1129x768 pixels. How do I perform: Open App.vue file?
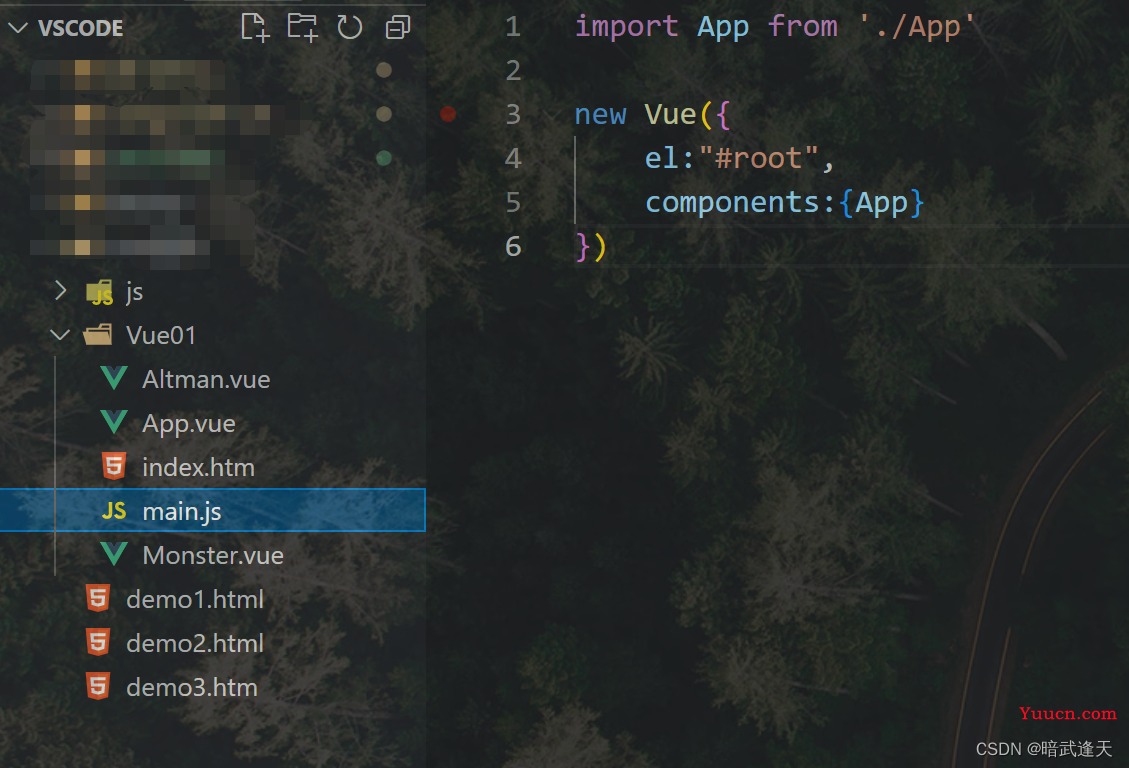pyautogui.click(x=189, y=424)
